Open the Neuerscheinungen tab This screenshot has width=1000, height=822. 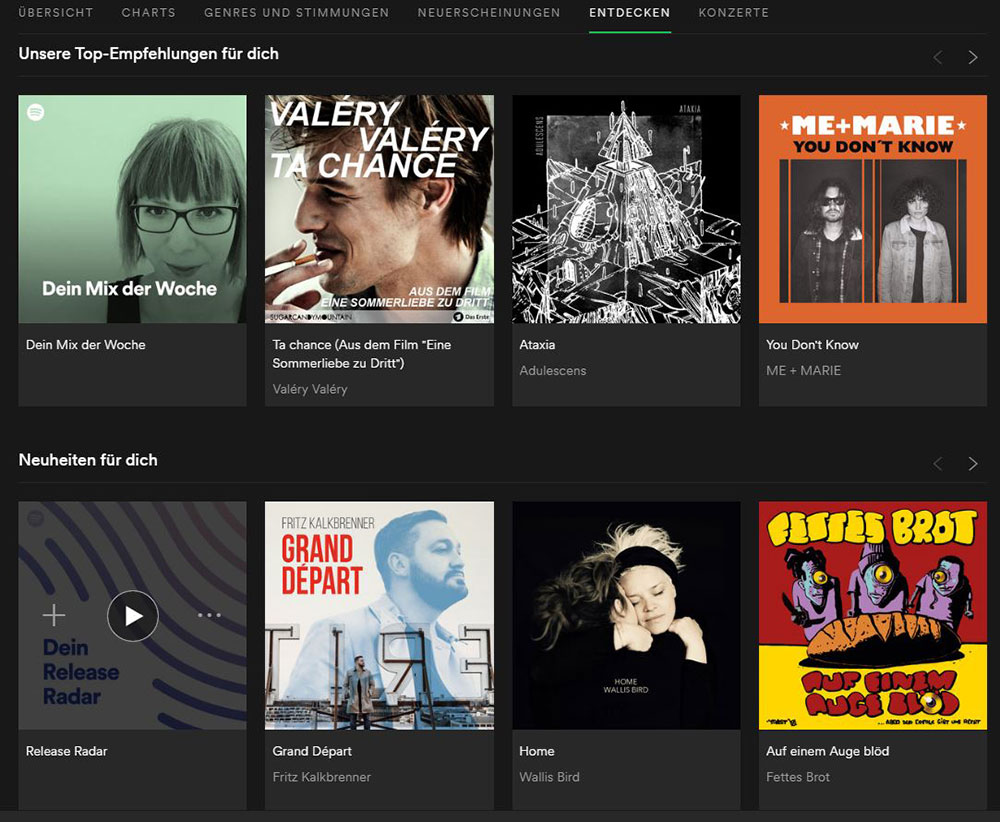point(489,13)
